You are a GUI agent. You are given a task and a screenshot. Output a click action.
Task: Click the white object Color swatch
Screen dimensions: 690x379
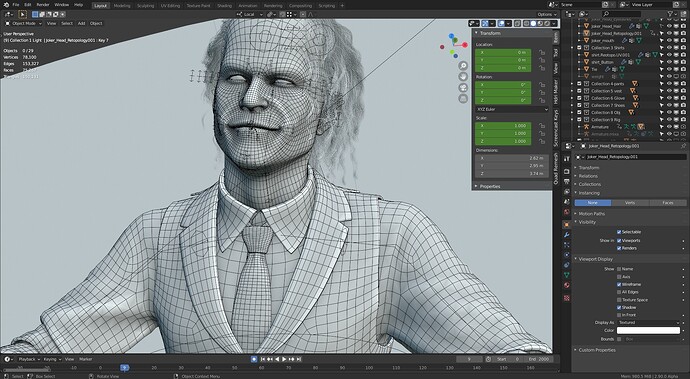648,331
